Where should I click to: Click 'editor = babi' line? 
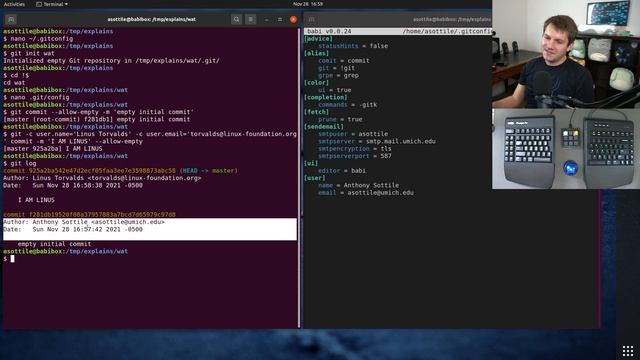(342, 171)
